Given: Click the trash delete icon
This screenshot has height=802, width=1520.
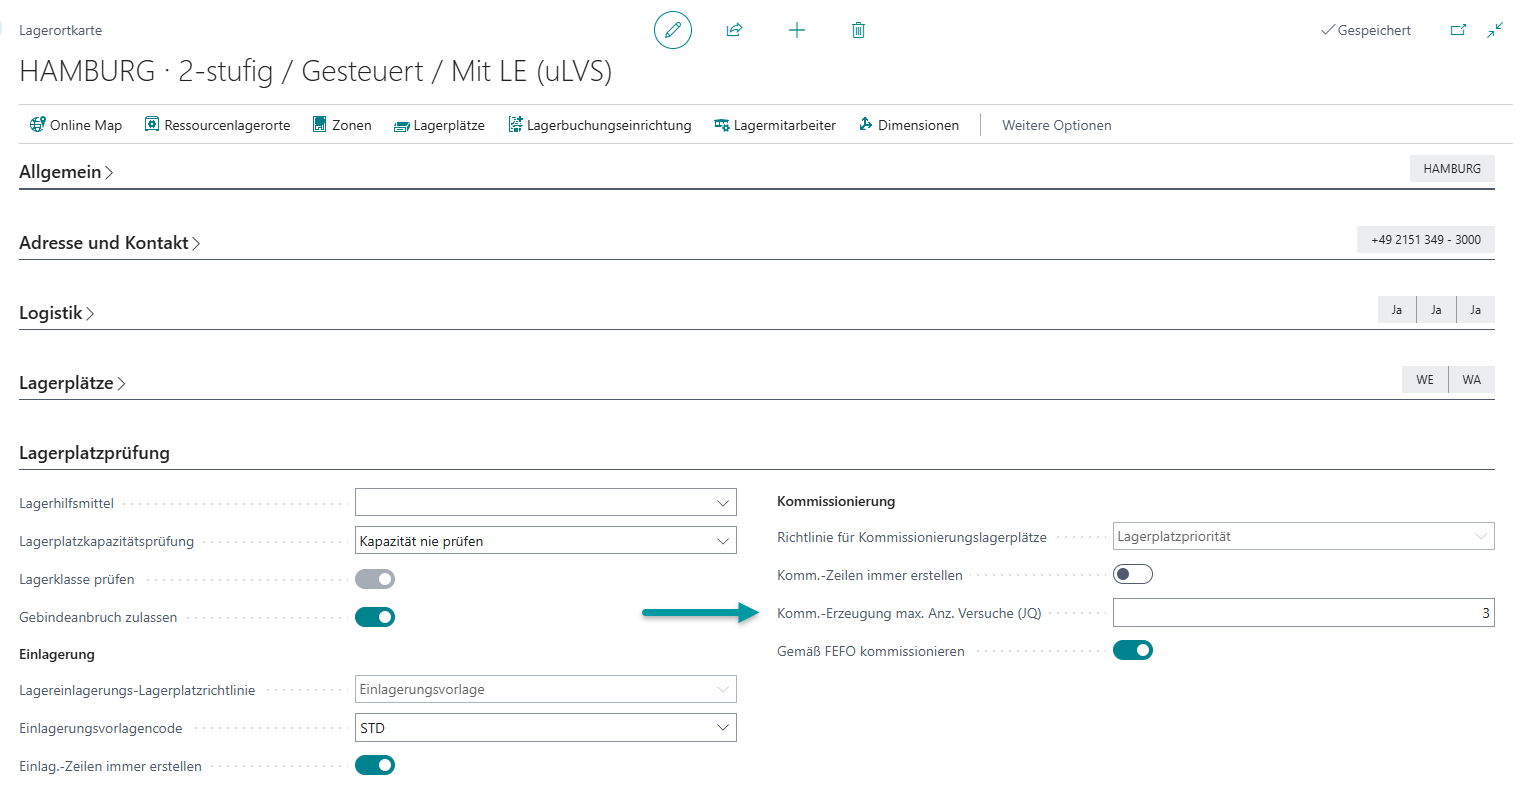Looking at the screenshot, I should (858, 30).
